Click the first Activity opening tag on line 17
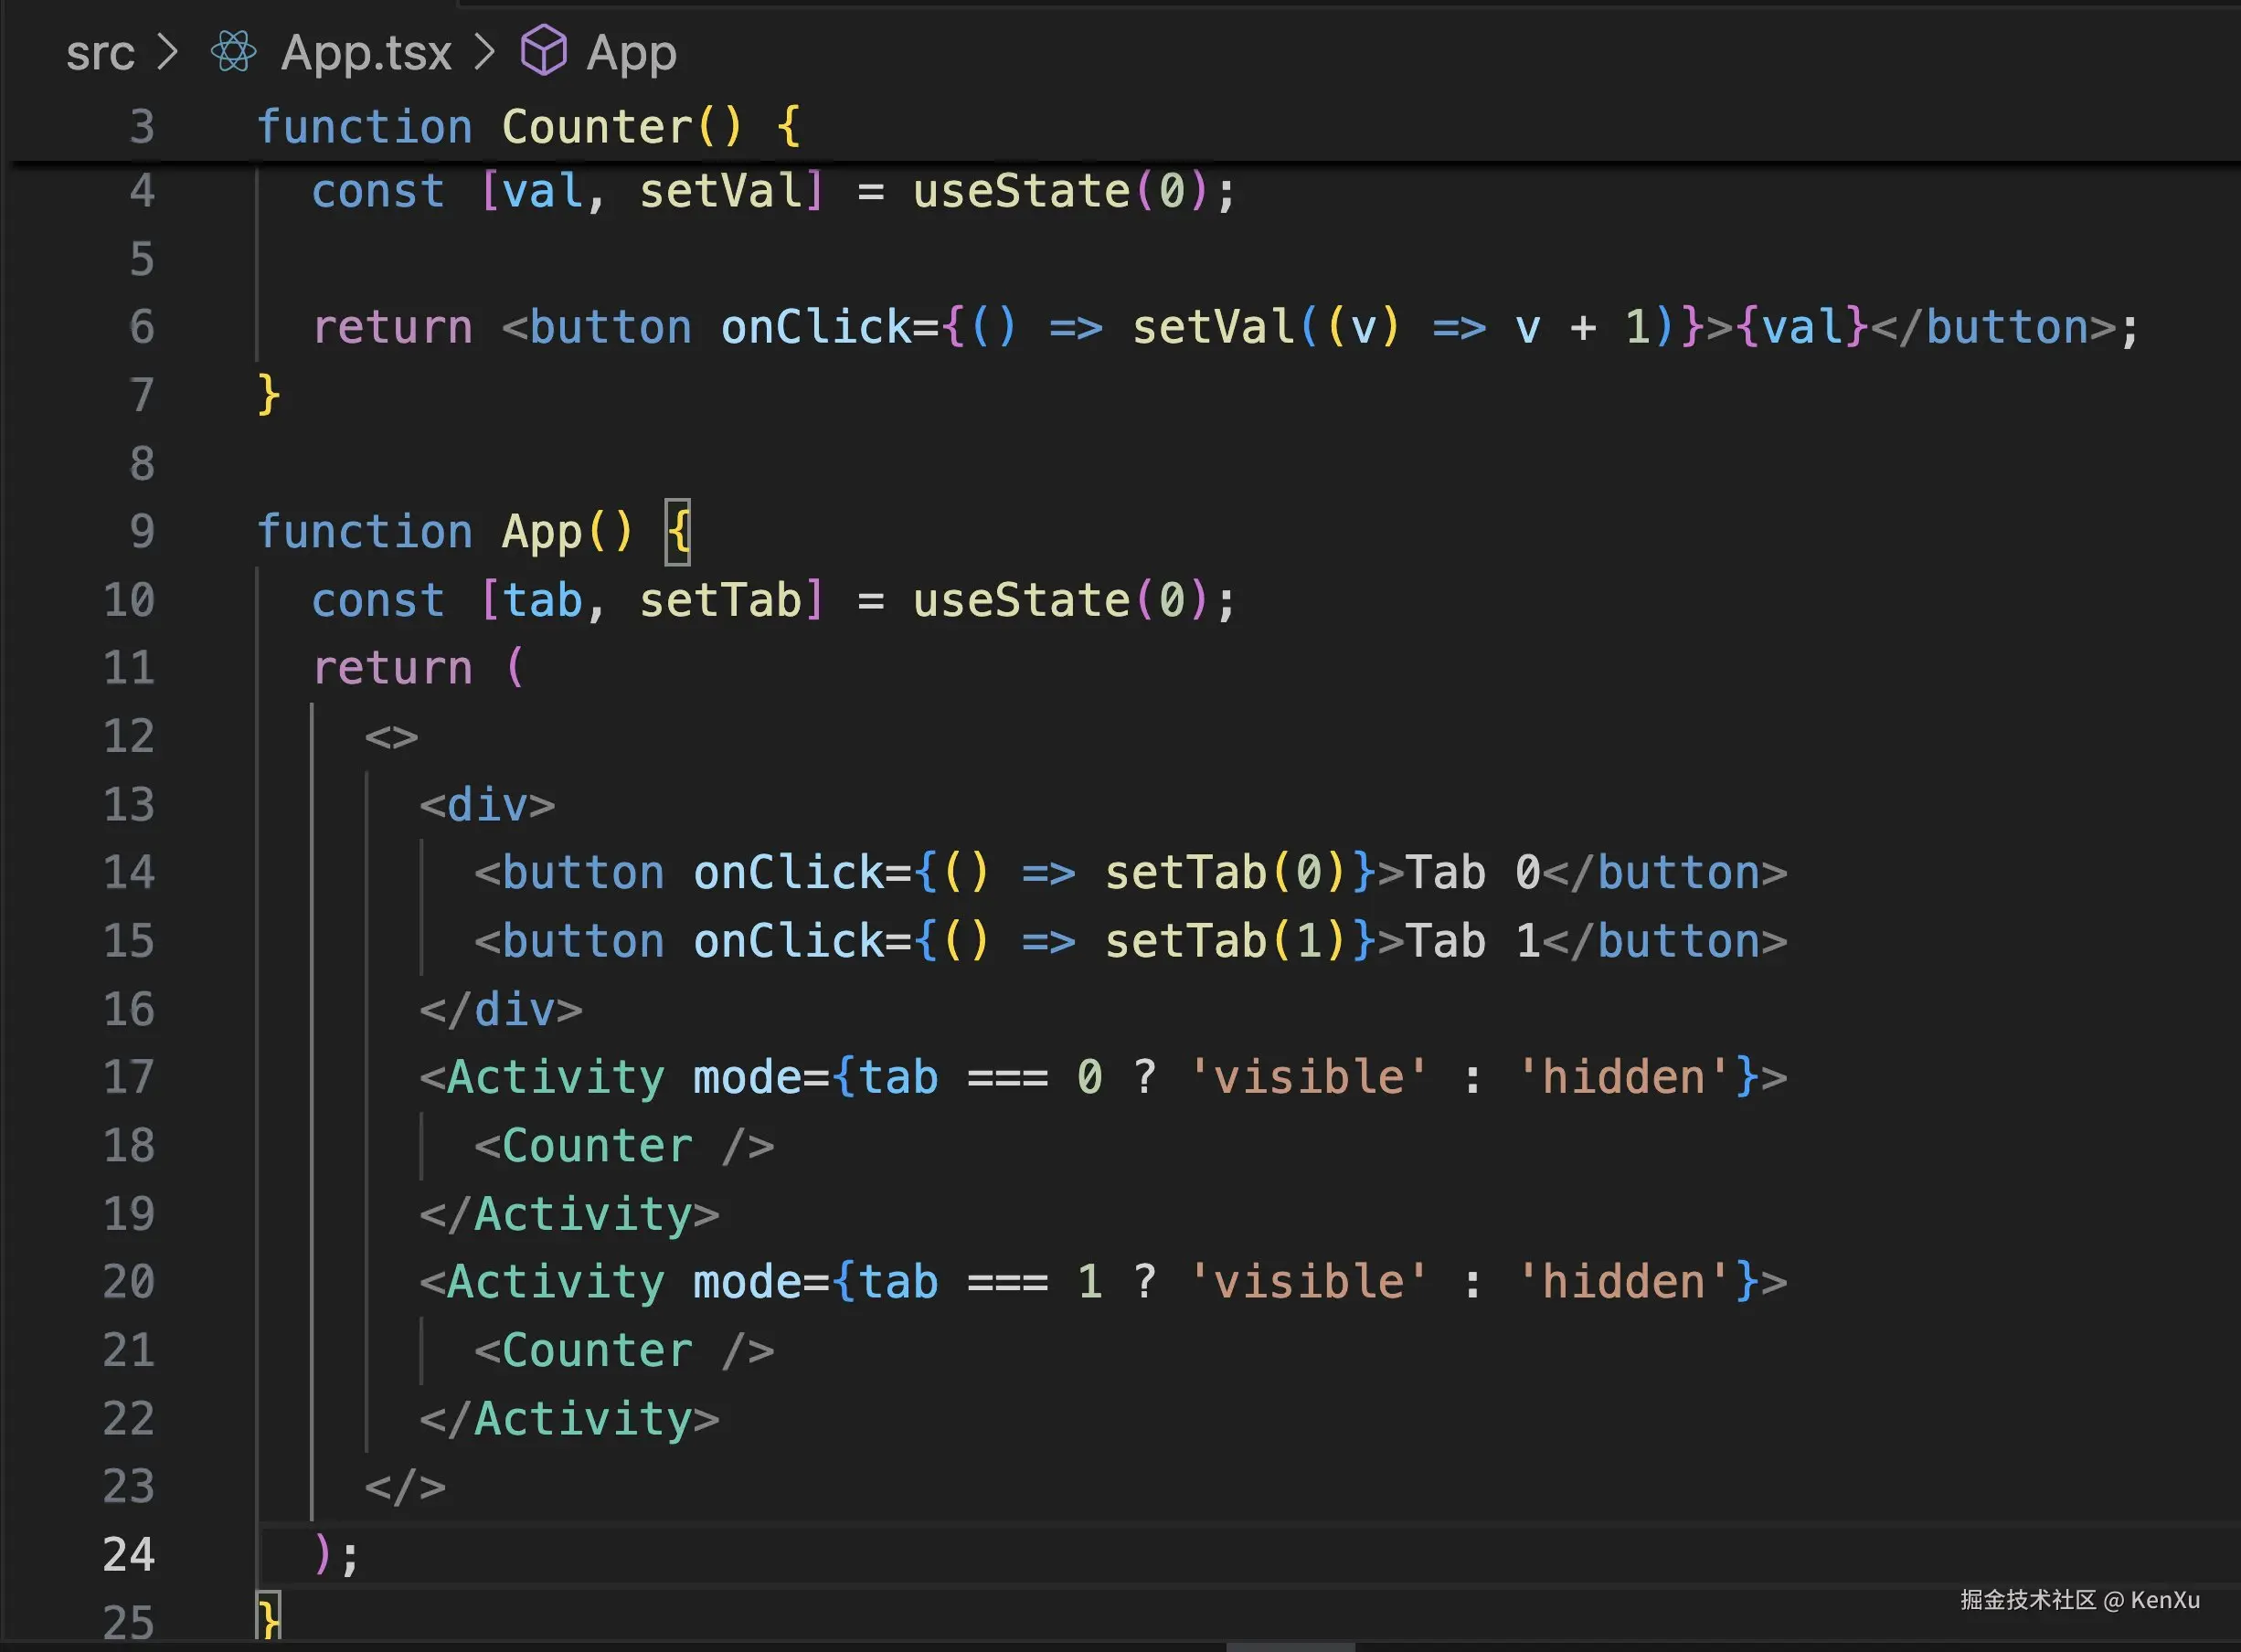 (x=555, y=1078)
